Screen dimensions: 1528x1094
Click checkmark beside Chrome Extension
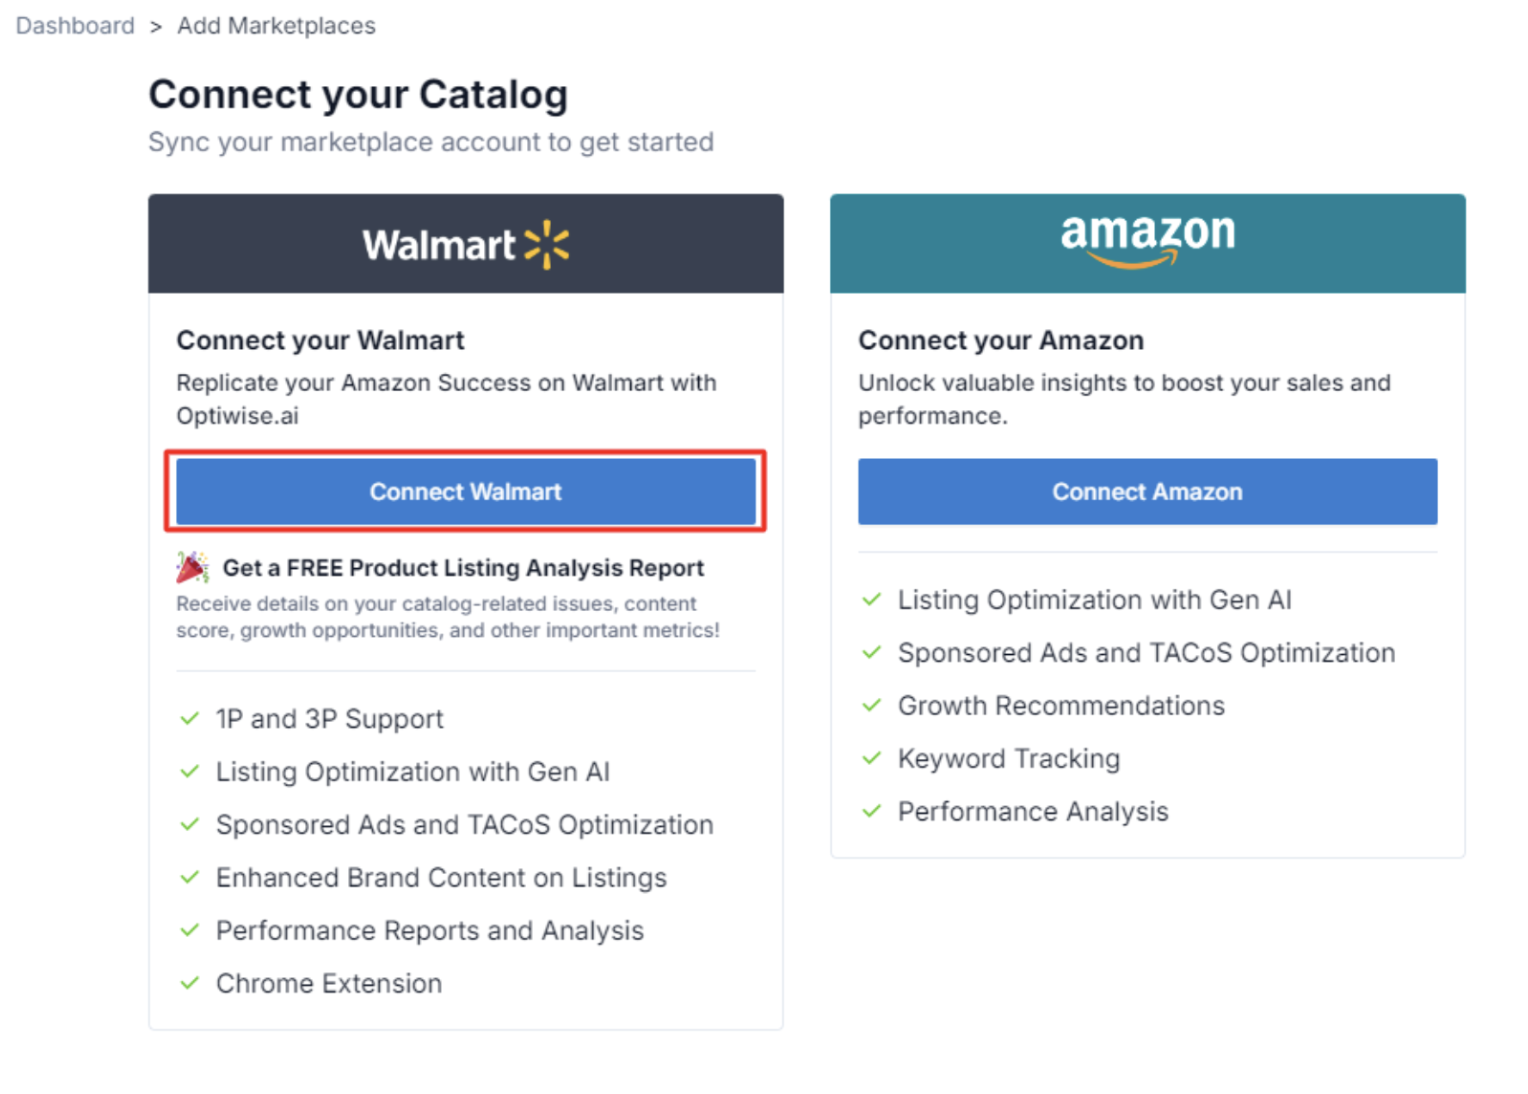tap(190, 984)
